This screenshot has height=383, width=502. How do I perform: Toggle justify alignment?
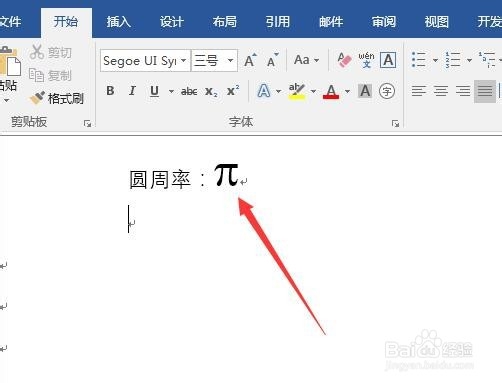[485, 91]
